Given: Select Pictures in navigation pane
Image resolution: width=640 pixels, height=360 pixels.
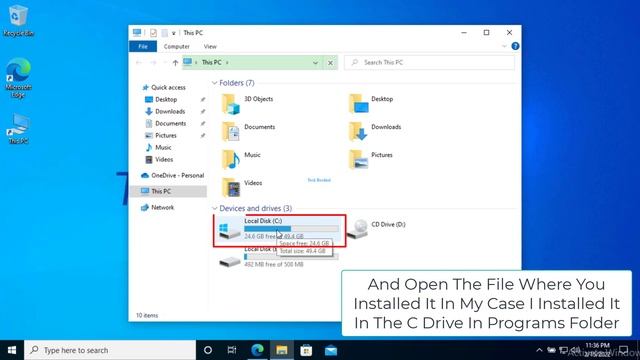Looking at the screenshot, I should pyautogui.click(x=166, y=136).
